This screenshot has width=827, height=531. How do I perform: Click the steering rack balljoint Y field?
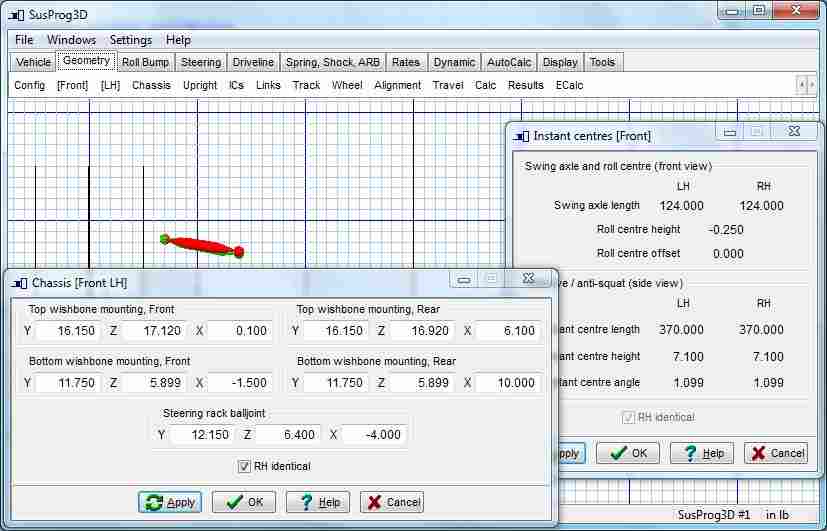click(201, 435)
